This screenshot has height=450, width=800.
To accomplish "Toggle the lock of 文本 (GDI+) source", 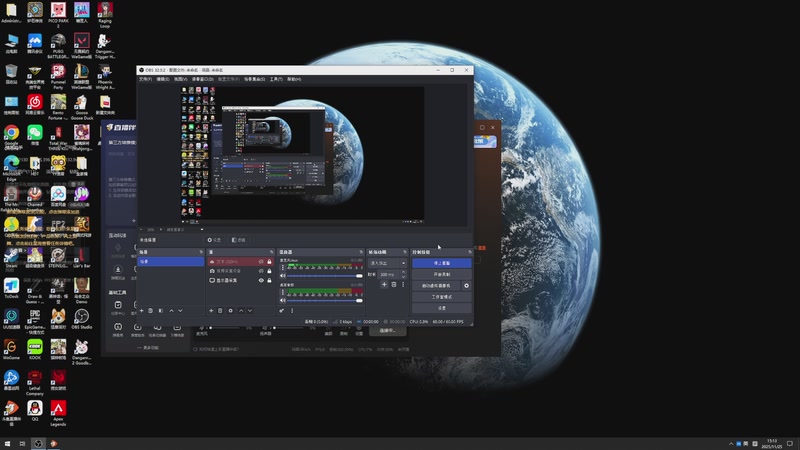I will tap(269, 262).
